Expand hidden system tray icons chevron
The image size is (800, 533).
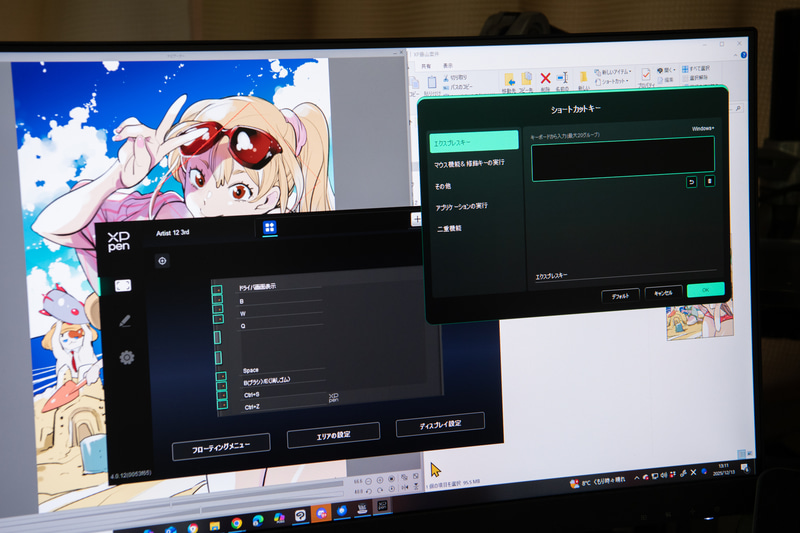tap(636, 478)
